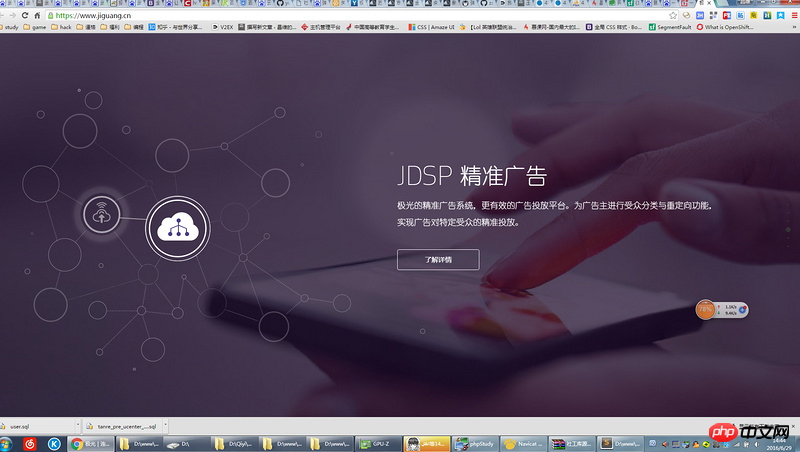Viewport: 800px width, 452px height.
Task: Switch to the WinRAR 社工库 taskbar window
Action: pyautogui.click(x=570, y=444)
